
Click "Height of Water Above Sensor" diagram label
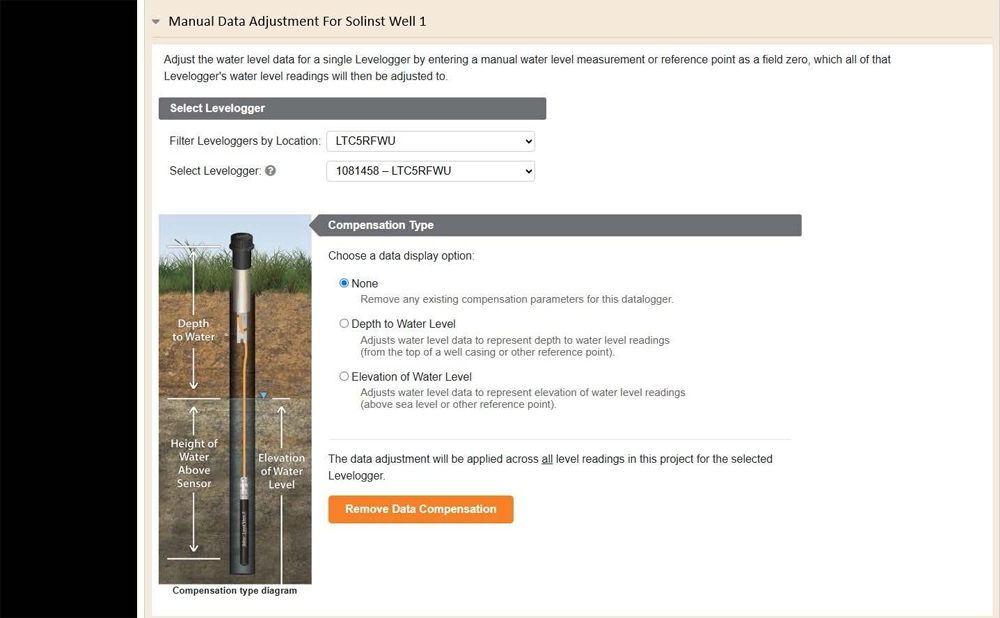click(194, 463)
